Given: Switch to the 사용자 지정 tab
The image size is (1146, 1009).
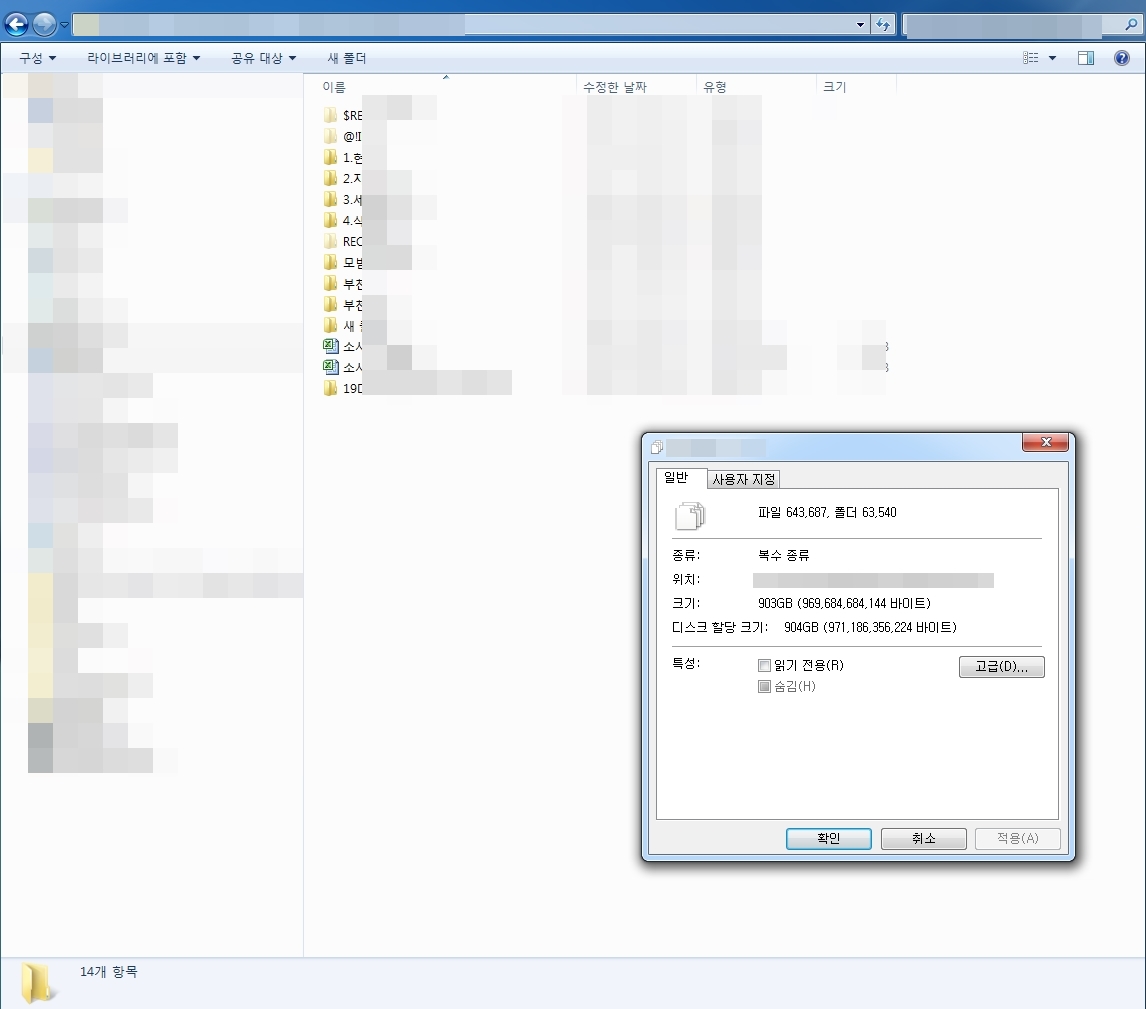Looking at the screenshot, I should [743, 479].
